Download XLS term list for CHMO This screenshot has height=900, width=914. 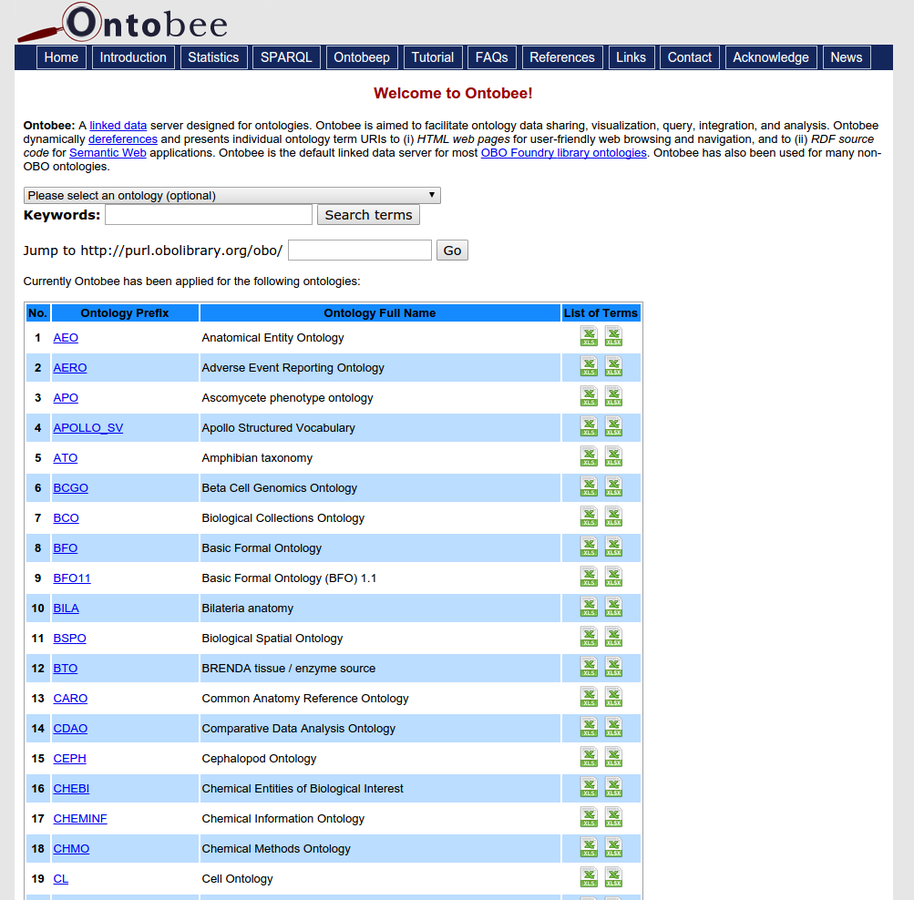coord(589,847)
